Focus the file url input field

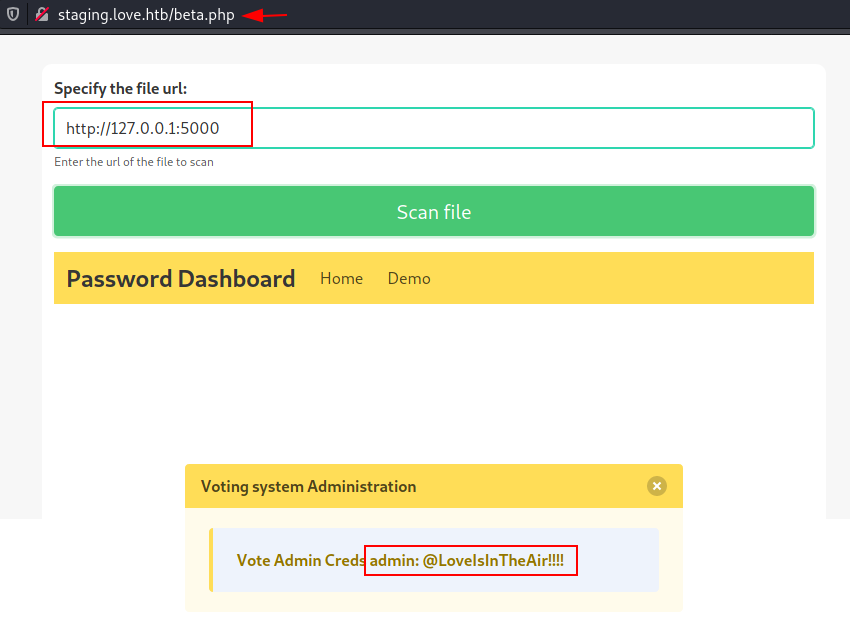[x=434, y=128]
